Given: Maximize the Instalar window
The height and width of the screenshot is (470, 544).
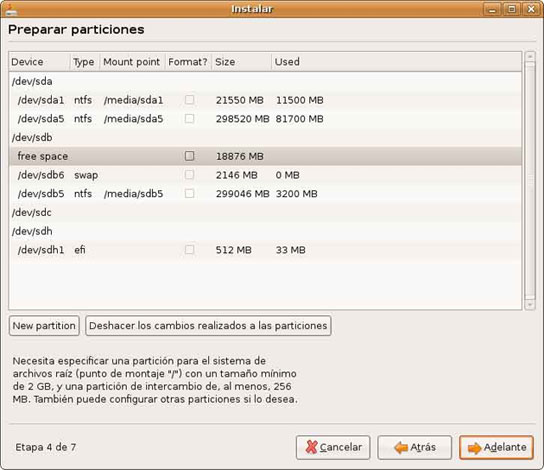Looking at the screenshot, I should coord(511,9).
